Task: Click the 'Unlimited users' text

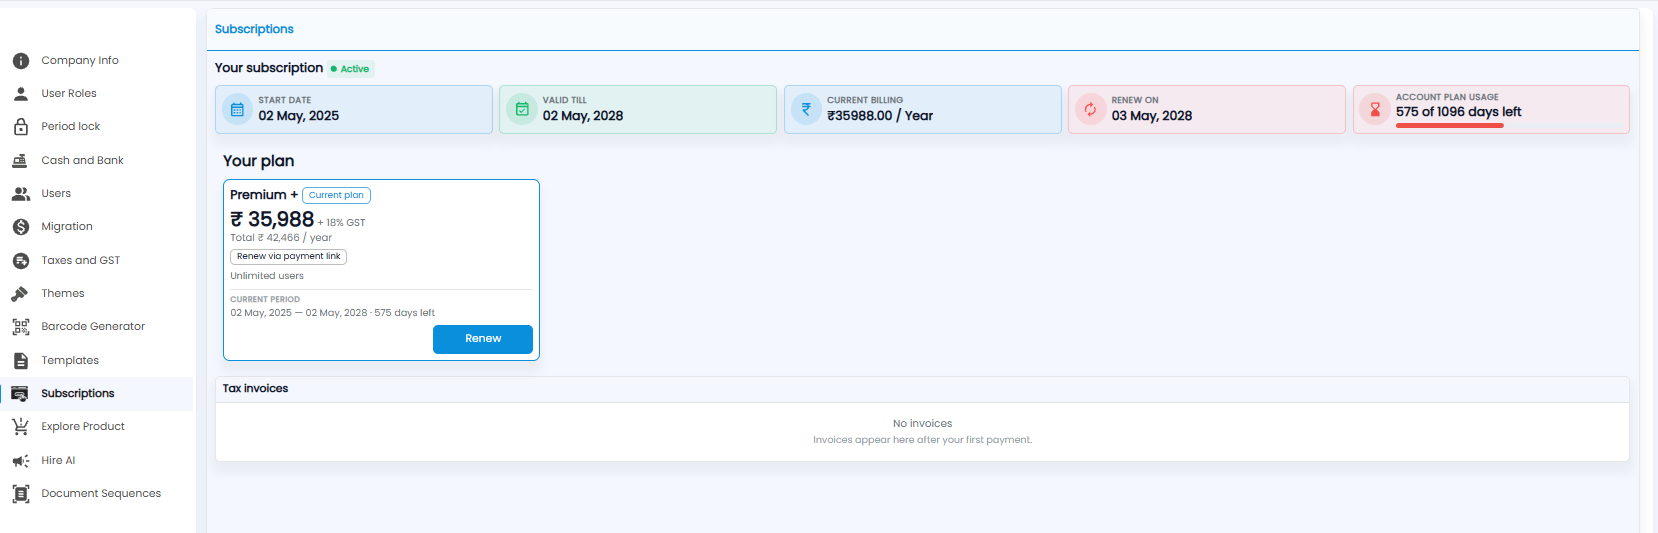Action: pyautogui.click(x=267, y=276)
